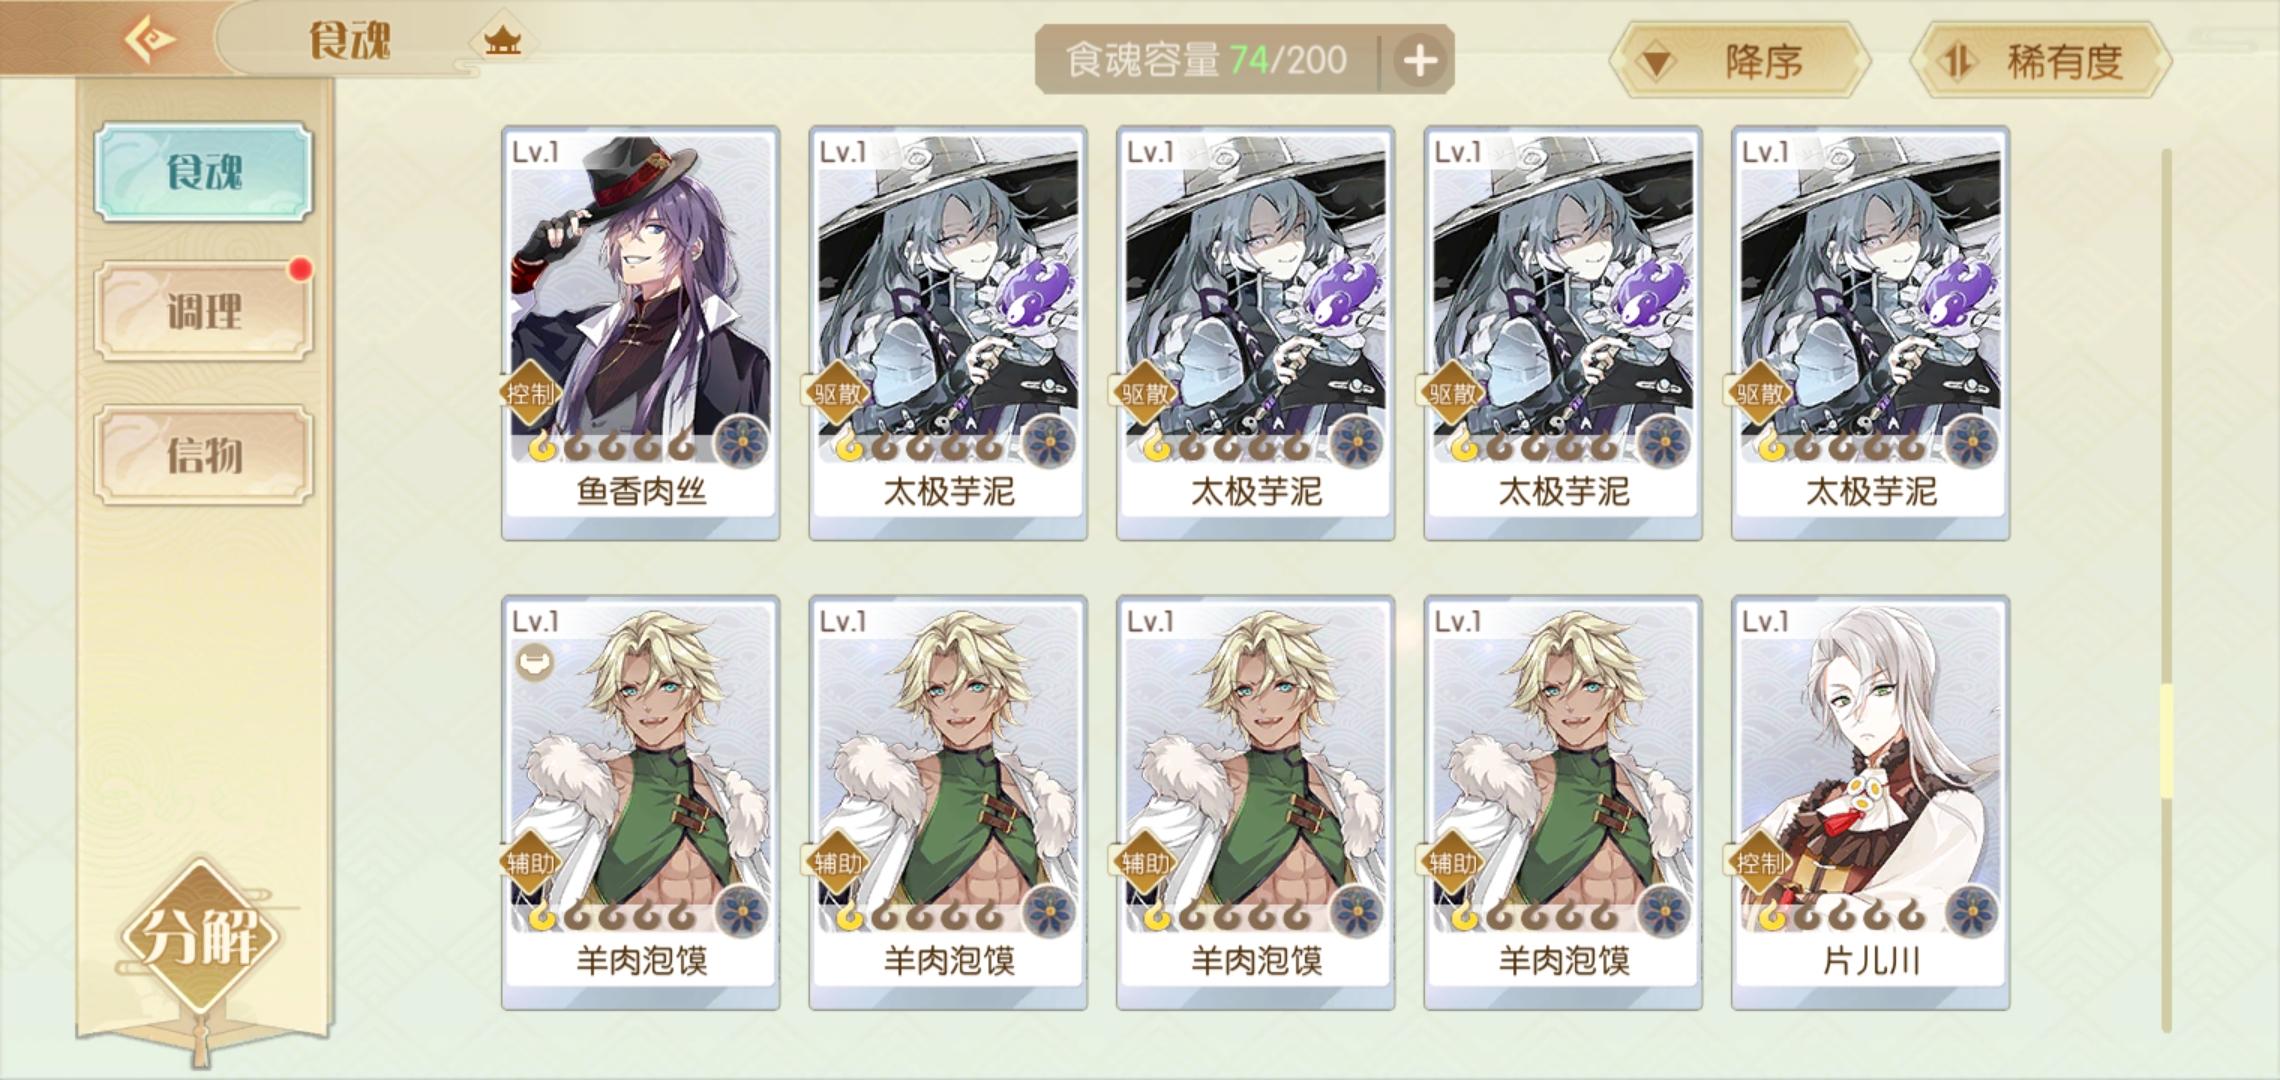The image size is (2280, 1080).
Task: Tap the 驱散 badge on first 太极芋泥 card
Action: 837,393
